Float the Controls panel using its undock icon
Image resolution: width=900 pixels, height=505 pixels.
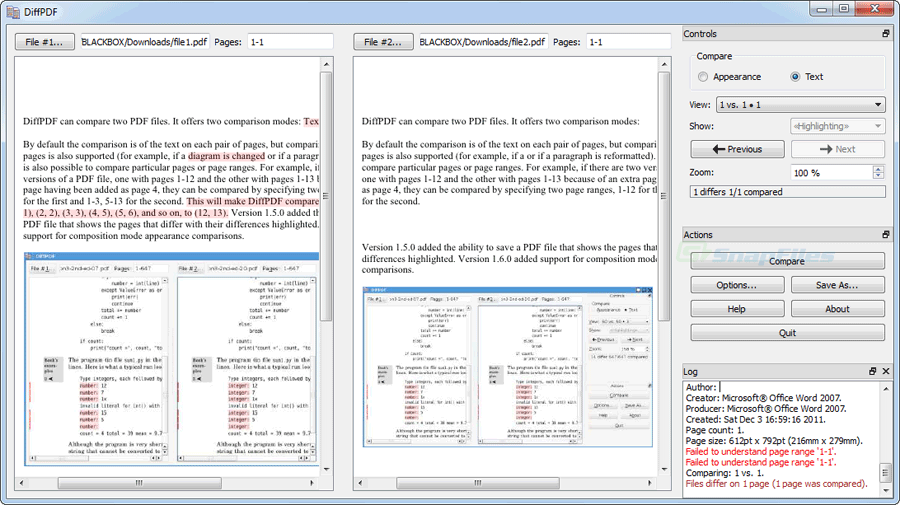point(886,34)
